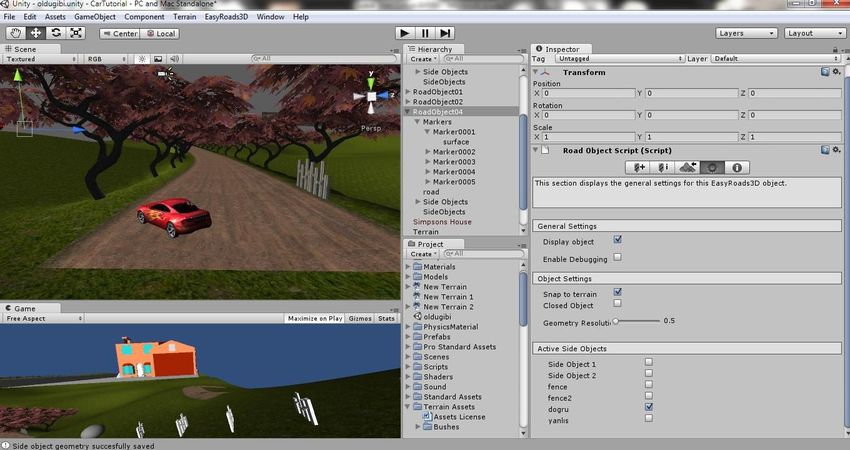Enable the Closed Object checkbox
This screenshot has width=850, height=450.
618,303
